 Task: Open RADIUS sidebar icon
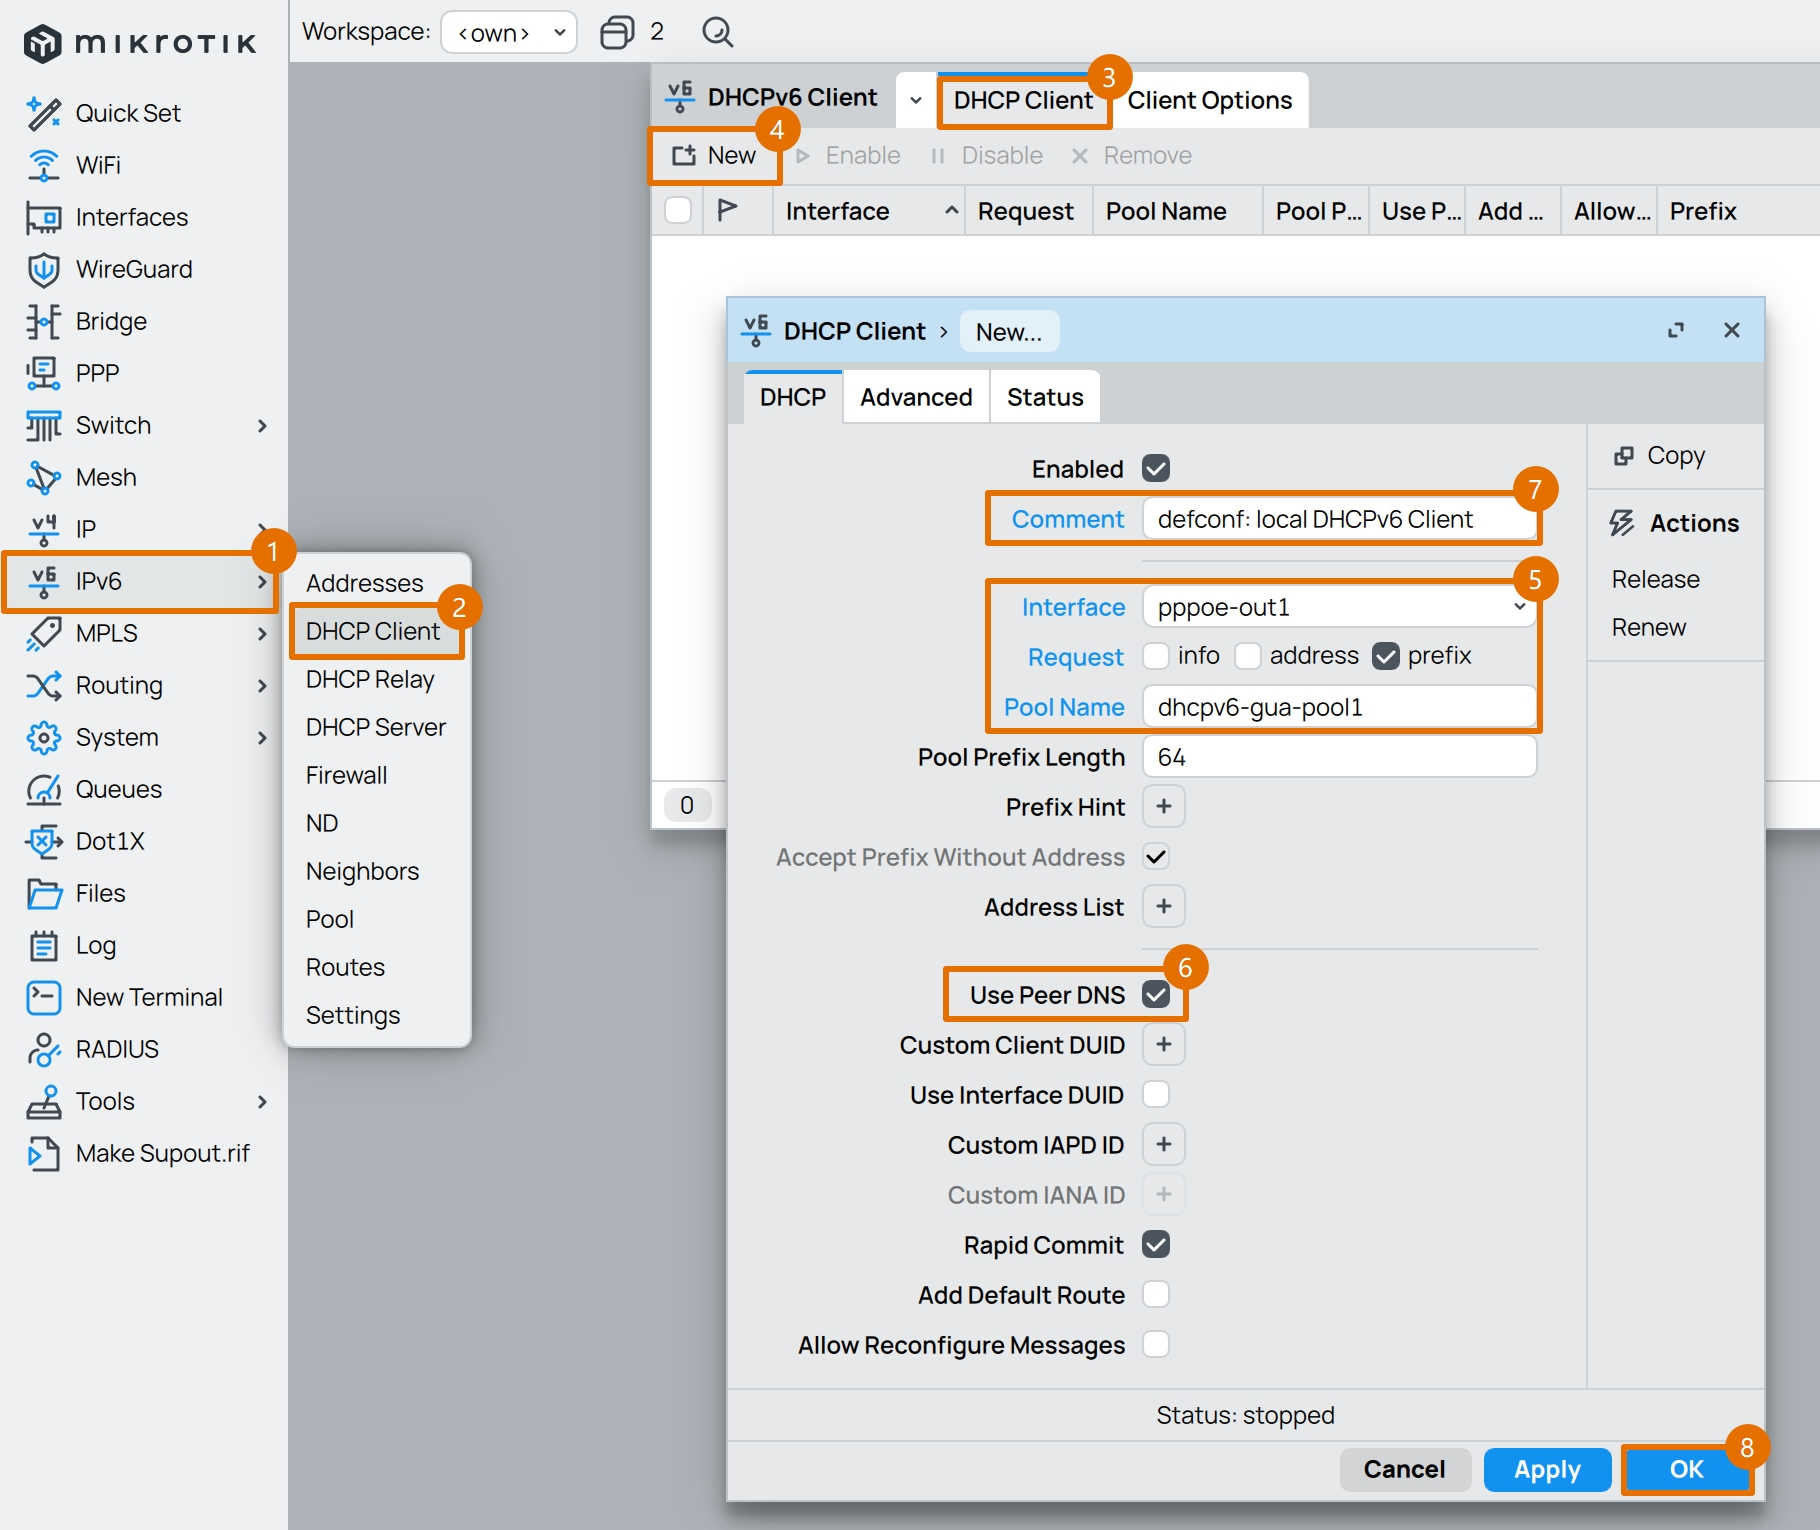pyautogui.click(x=44, y=1049)
